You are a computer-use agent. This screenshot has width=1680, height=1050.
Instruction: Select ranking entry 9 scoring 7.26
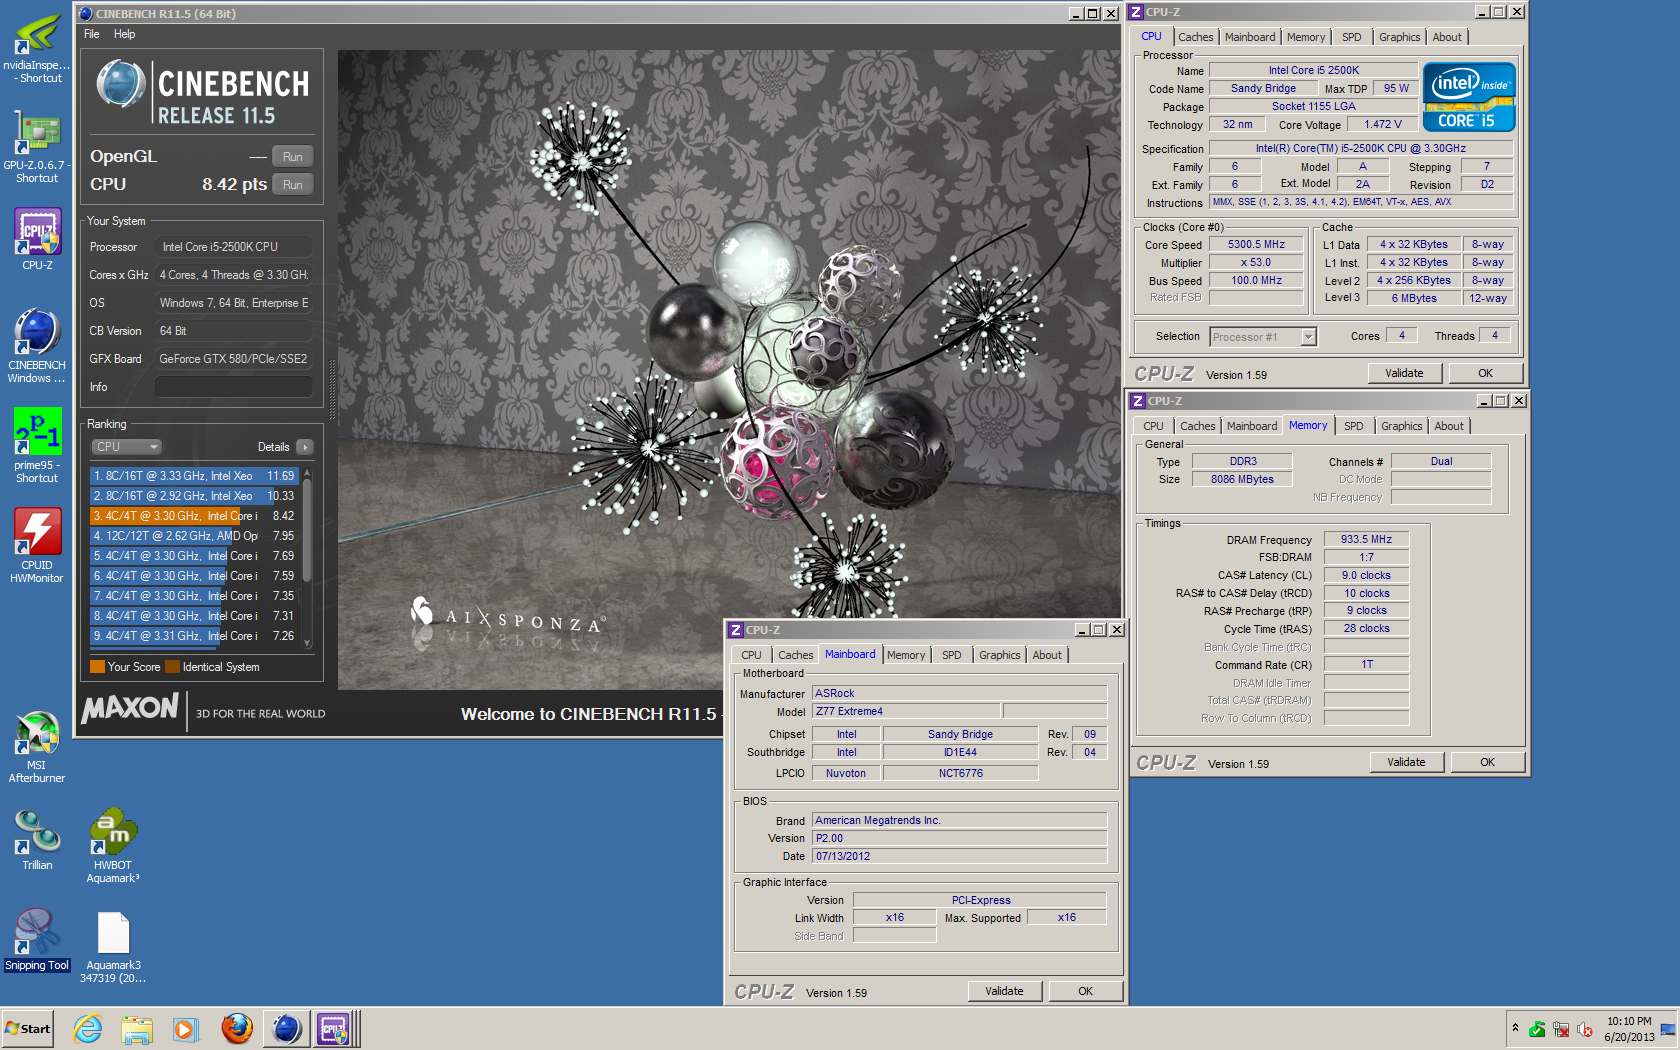(194, 636)
